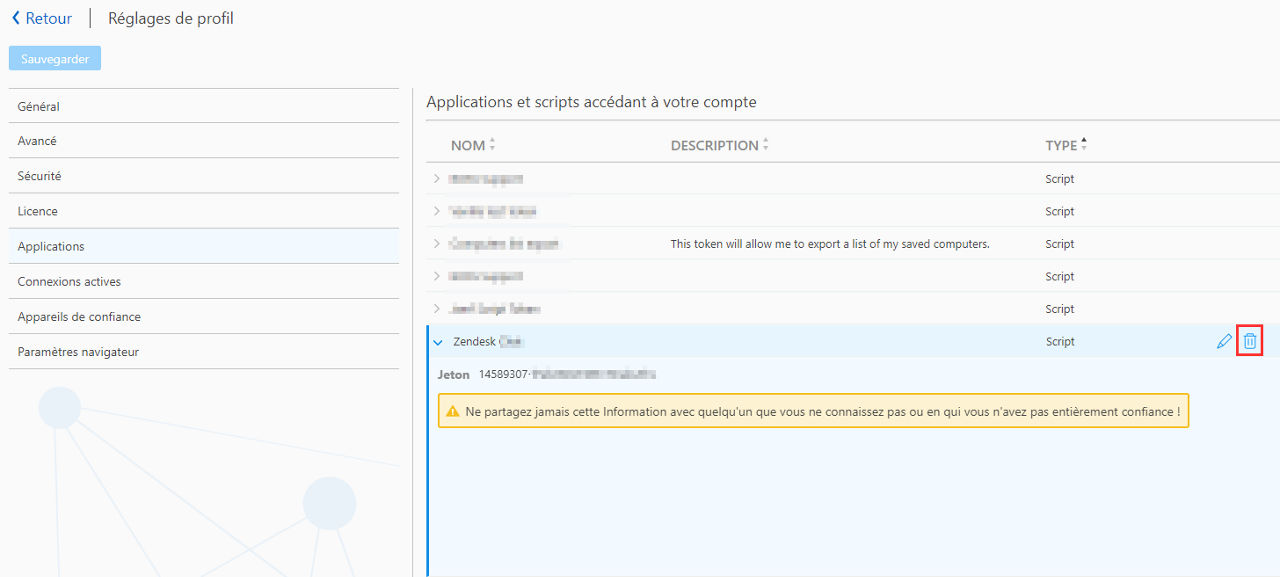Collapse the expanded Zendesk row chevron
Viewport: 1280px width, 577px height.
(x=437, y=342)
